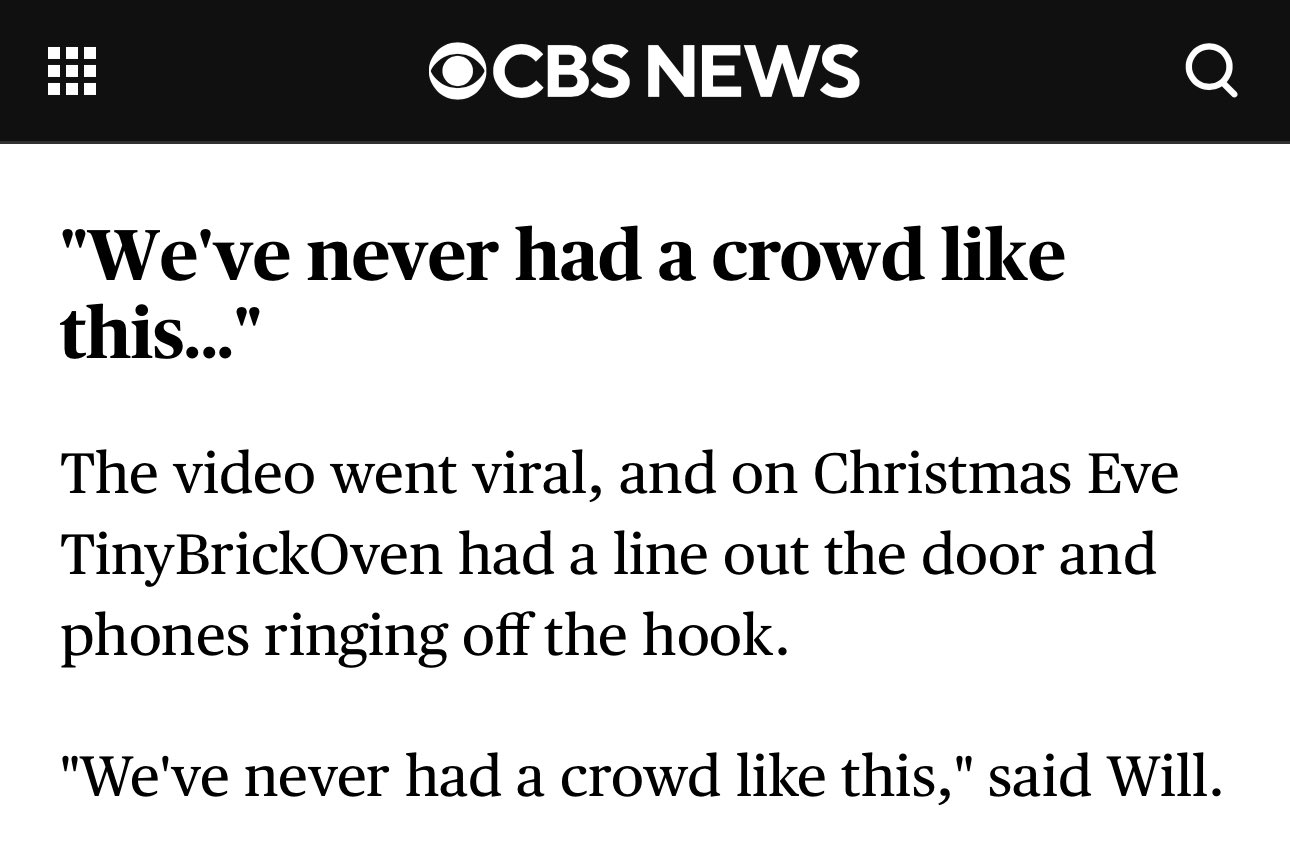Image resolution: width=1290 pixels, height=848 pixels.
Task: Click the words "Christmas Eve" in the paragraph
Action: coord(996,474)
